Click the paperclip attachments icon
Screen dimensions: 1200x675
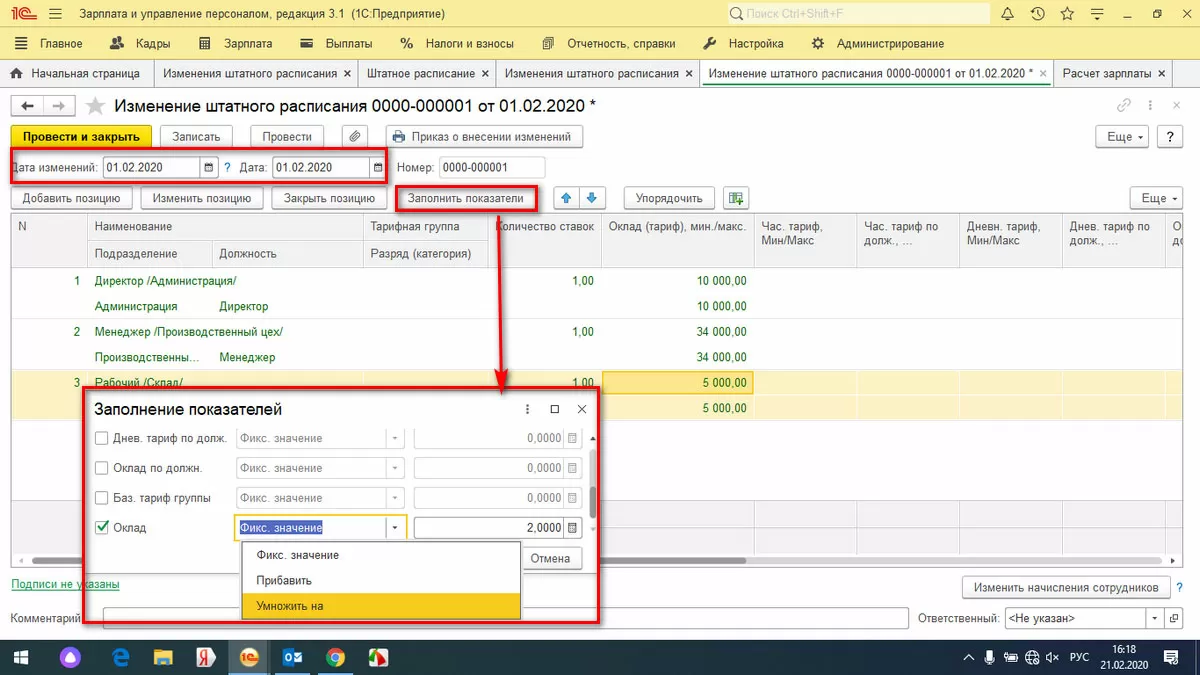point(355,137)
